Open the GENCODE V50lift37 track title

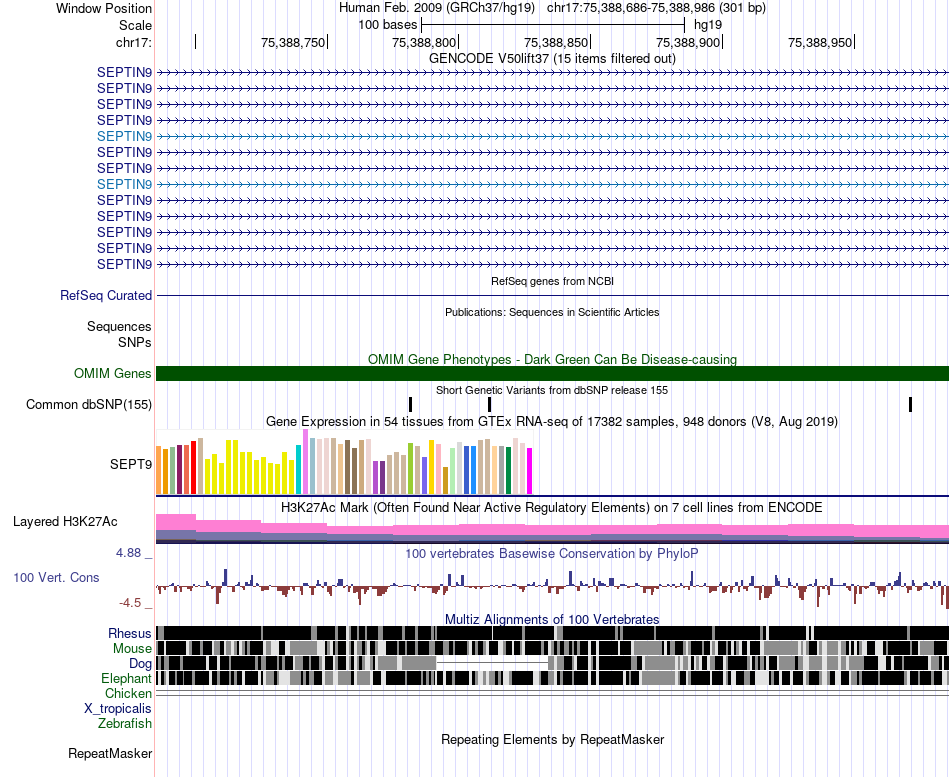(x=552, y=58)
